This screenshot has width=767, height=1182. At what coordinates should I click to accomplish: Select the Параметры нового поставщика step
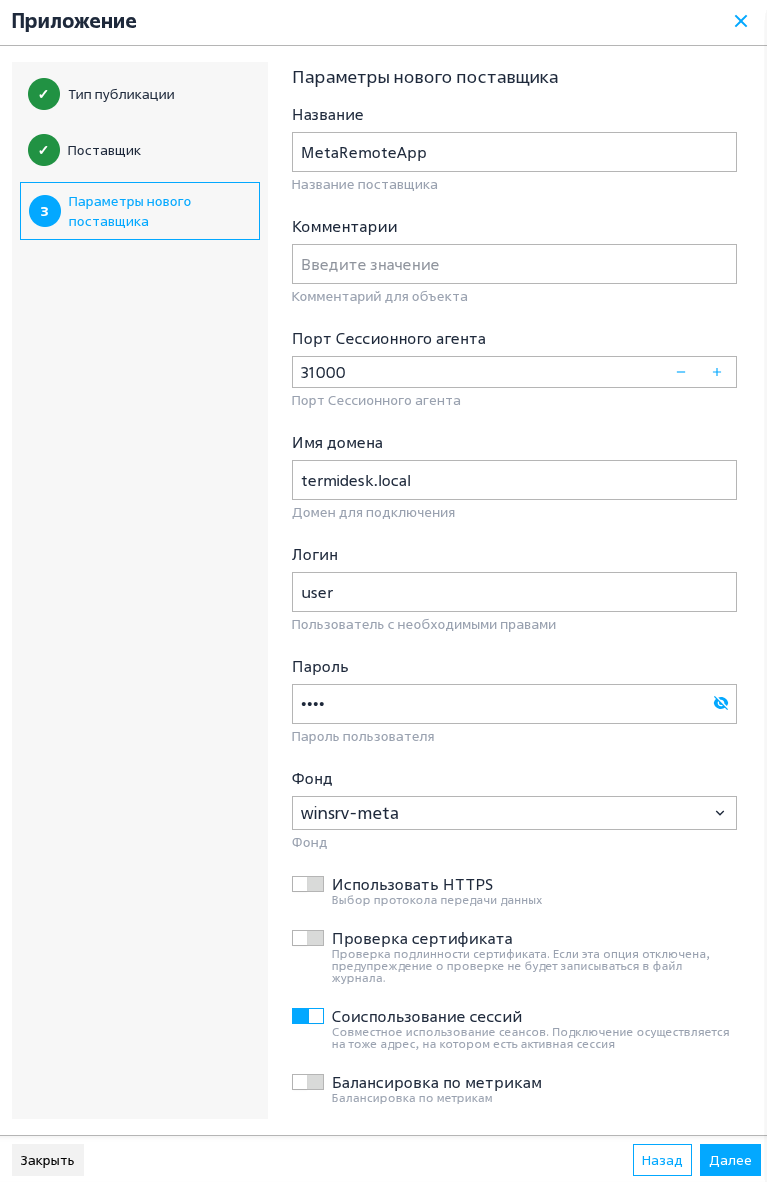click(140, 211)
